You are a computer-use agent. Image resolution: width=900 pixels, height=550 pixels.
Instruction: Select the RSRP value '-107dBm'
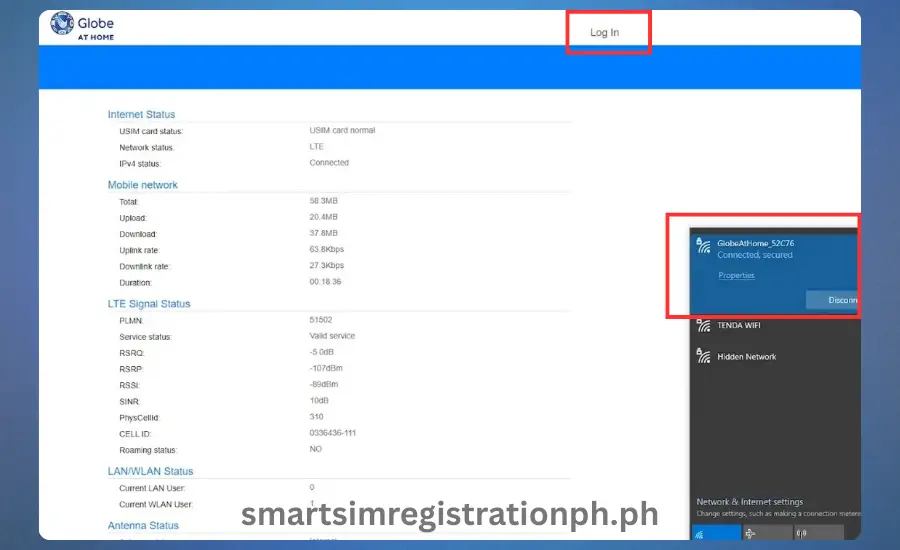click(x=325, y=368)
